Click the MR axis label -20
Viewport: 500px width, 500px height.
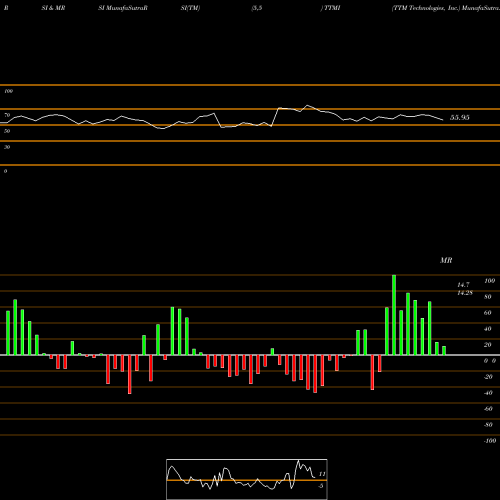pyautogui.click(x=488, y=377)
